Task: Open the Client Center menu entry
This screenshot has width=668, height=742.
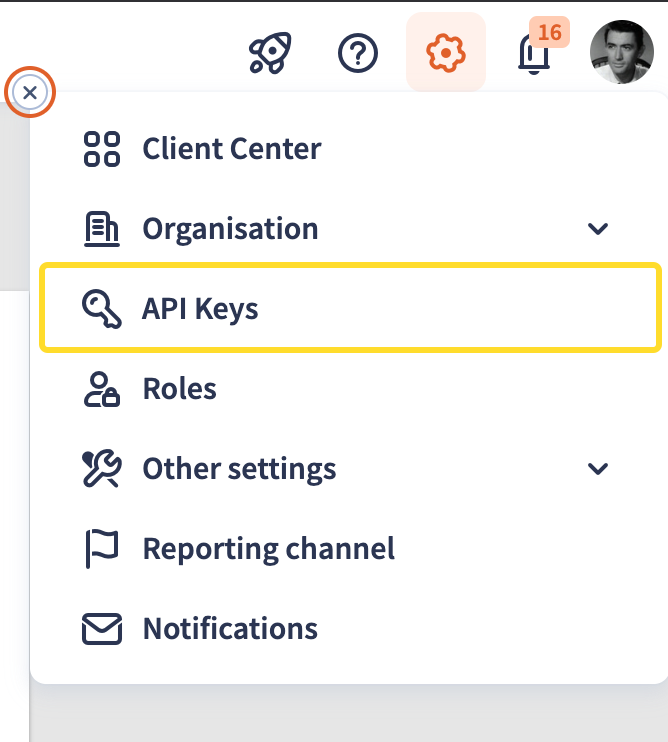Action: click(x=232, y=149)
